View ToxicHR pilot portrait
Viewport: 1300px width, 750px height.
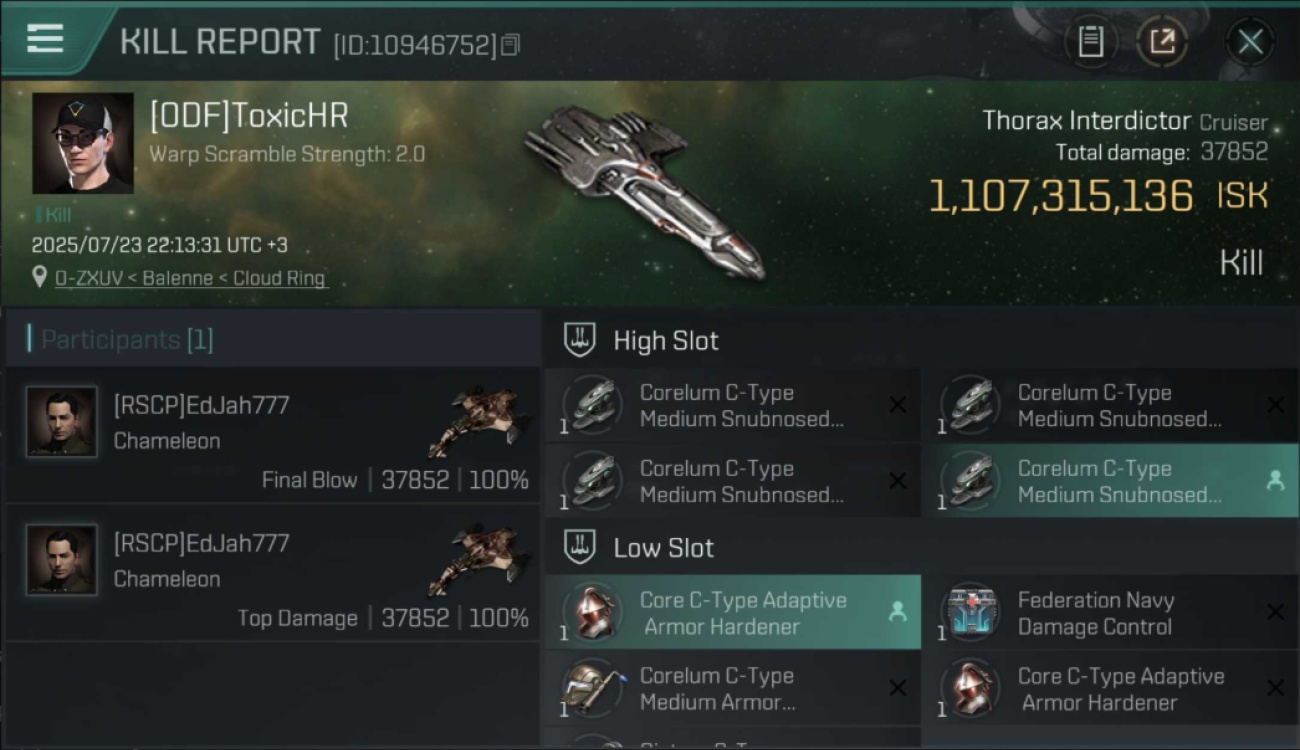pos(83,143)
